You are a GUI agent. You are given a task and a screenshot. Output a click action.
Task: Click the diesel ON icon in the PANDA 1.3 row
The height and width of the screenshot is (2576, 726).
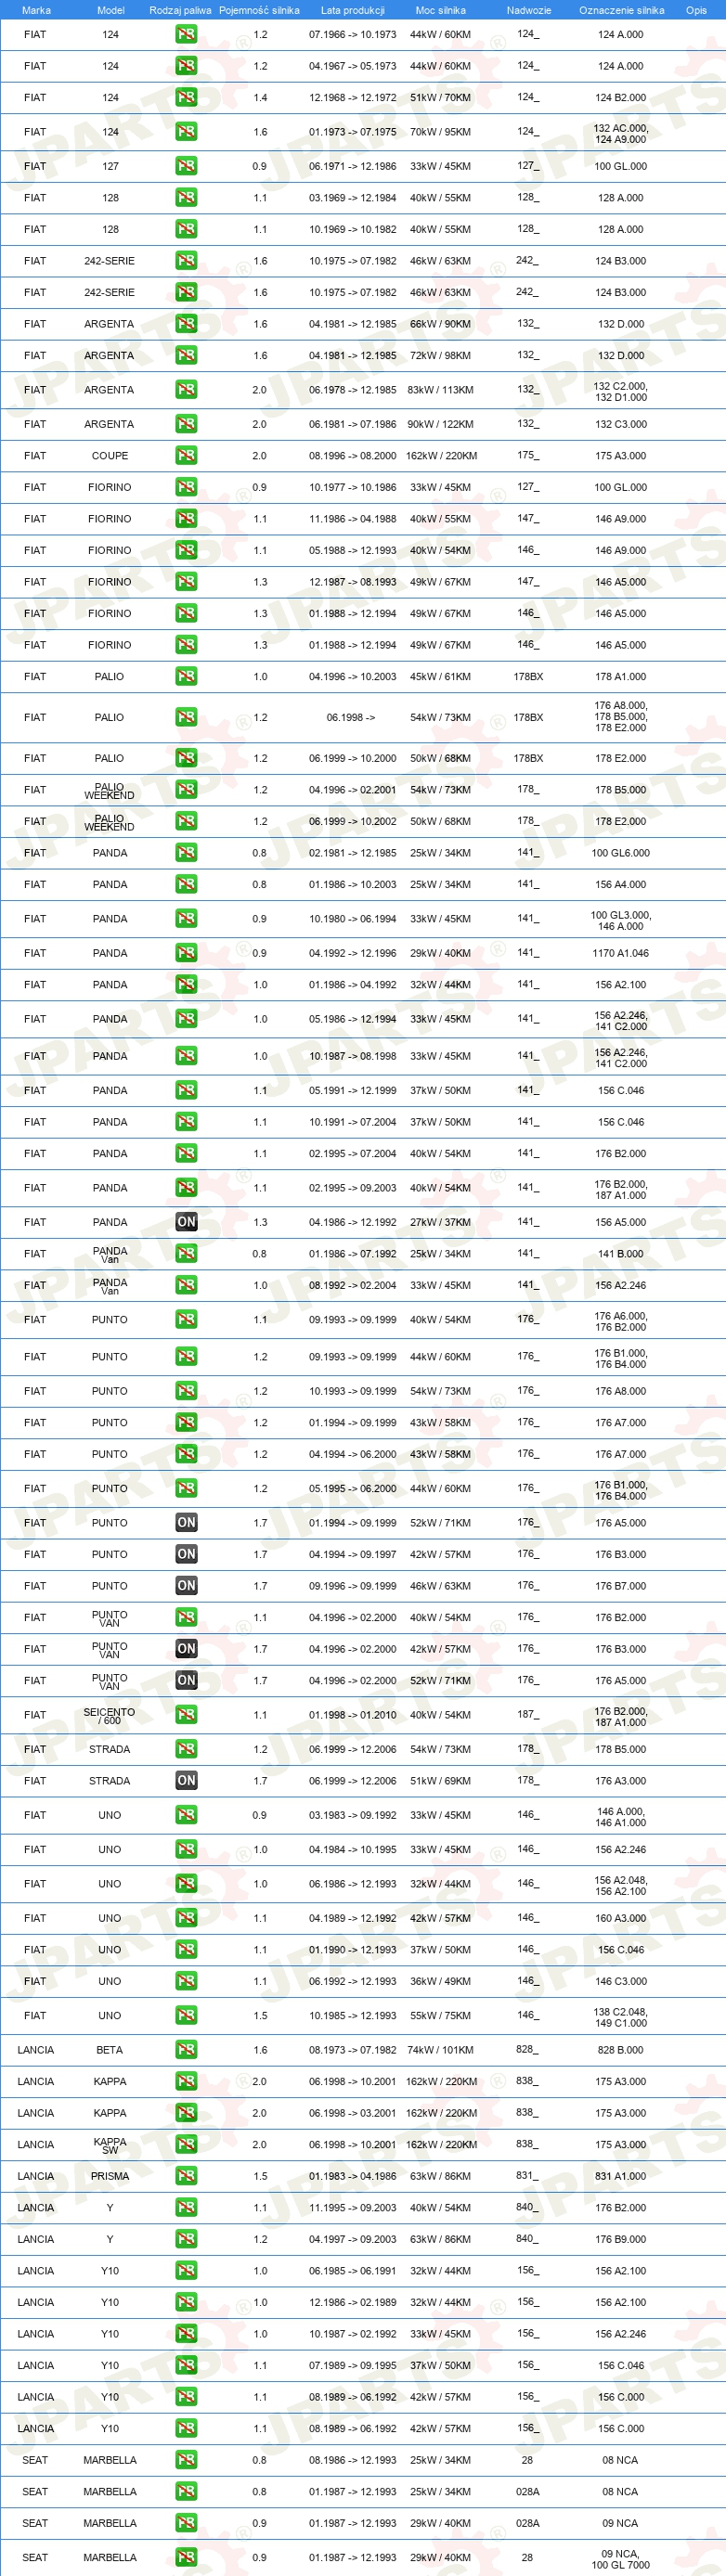(x=186, y=1222)
